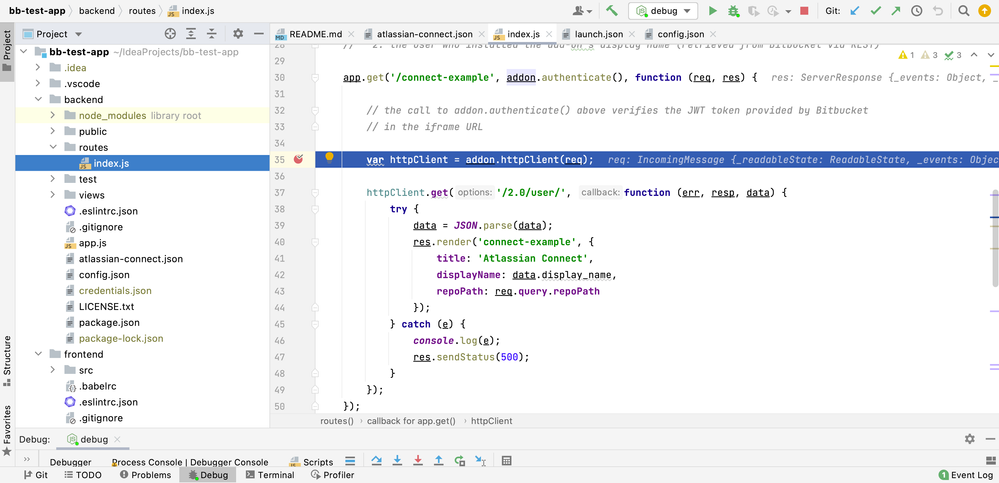The height and width of the screenshot is (483, 999).
Task: Open Git history clock icon
Action: pyautogui.click(x=917, y=11)
